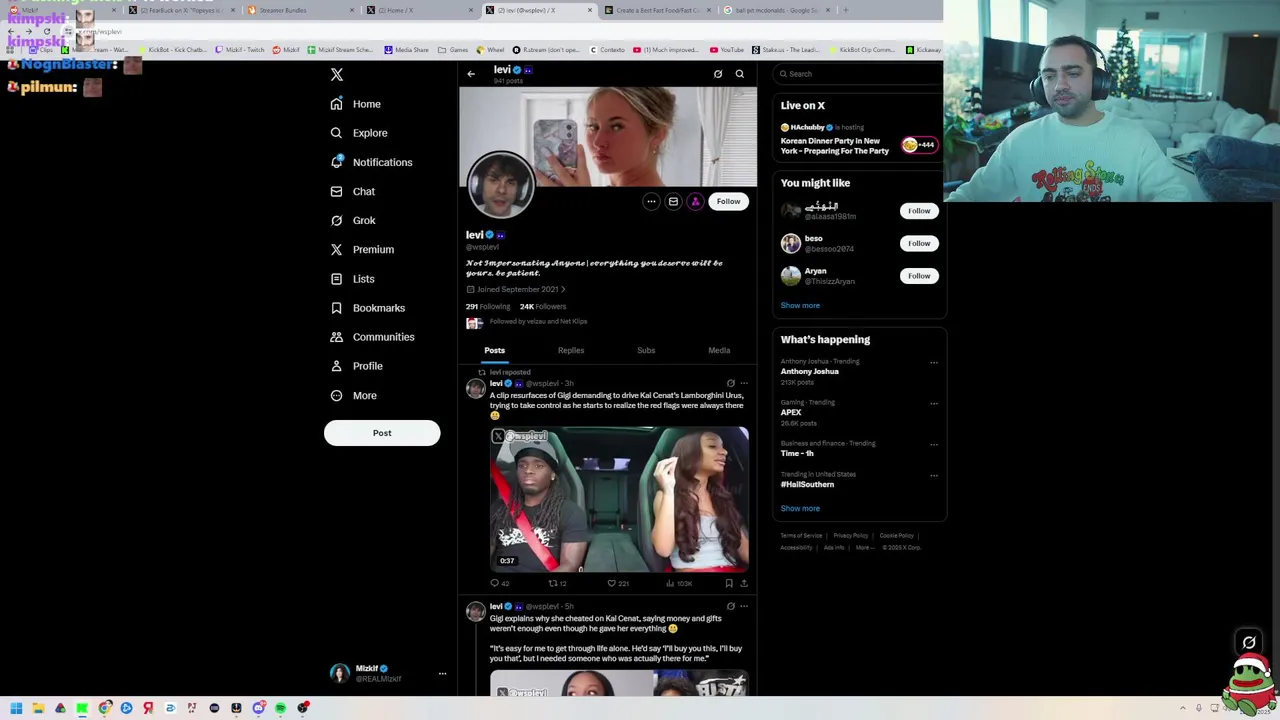The height and width of the screenshot is (720, 1280).
Task: Switch to the Replies tab
Action: click(x=571, y=350)
